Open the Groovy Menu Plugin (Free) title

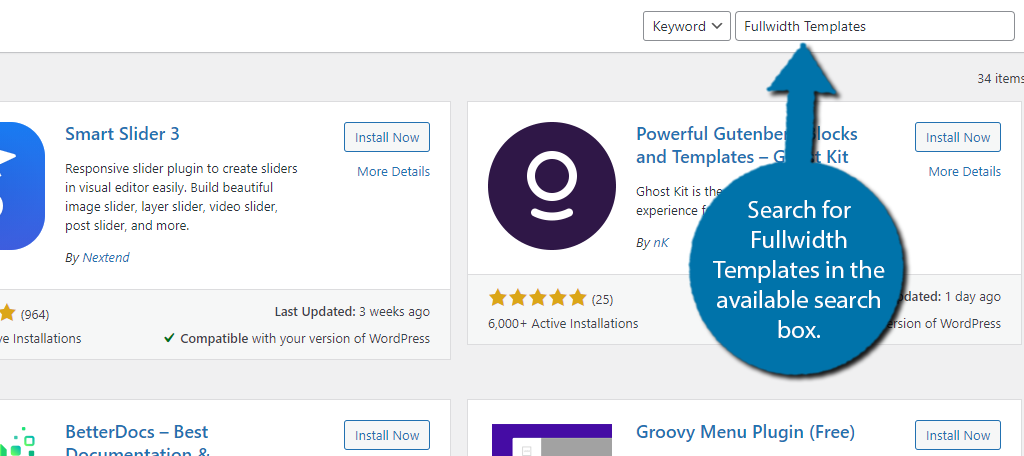point(745,432)
